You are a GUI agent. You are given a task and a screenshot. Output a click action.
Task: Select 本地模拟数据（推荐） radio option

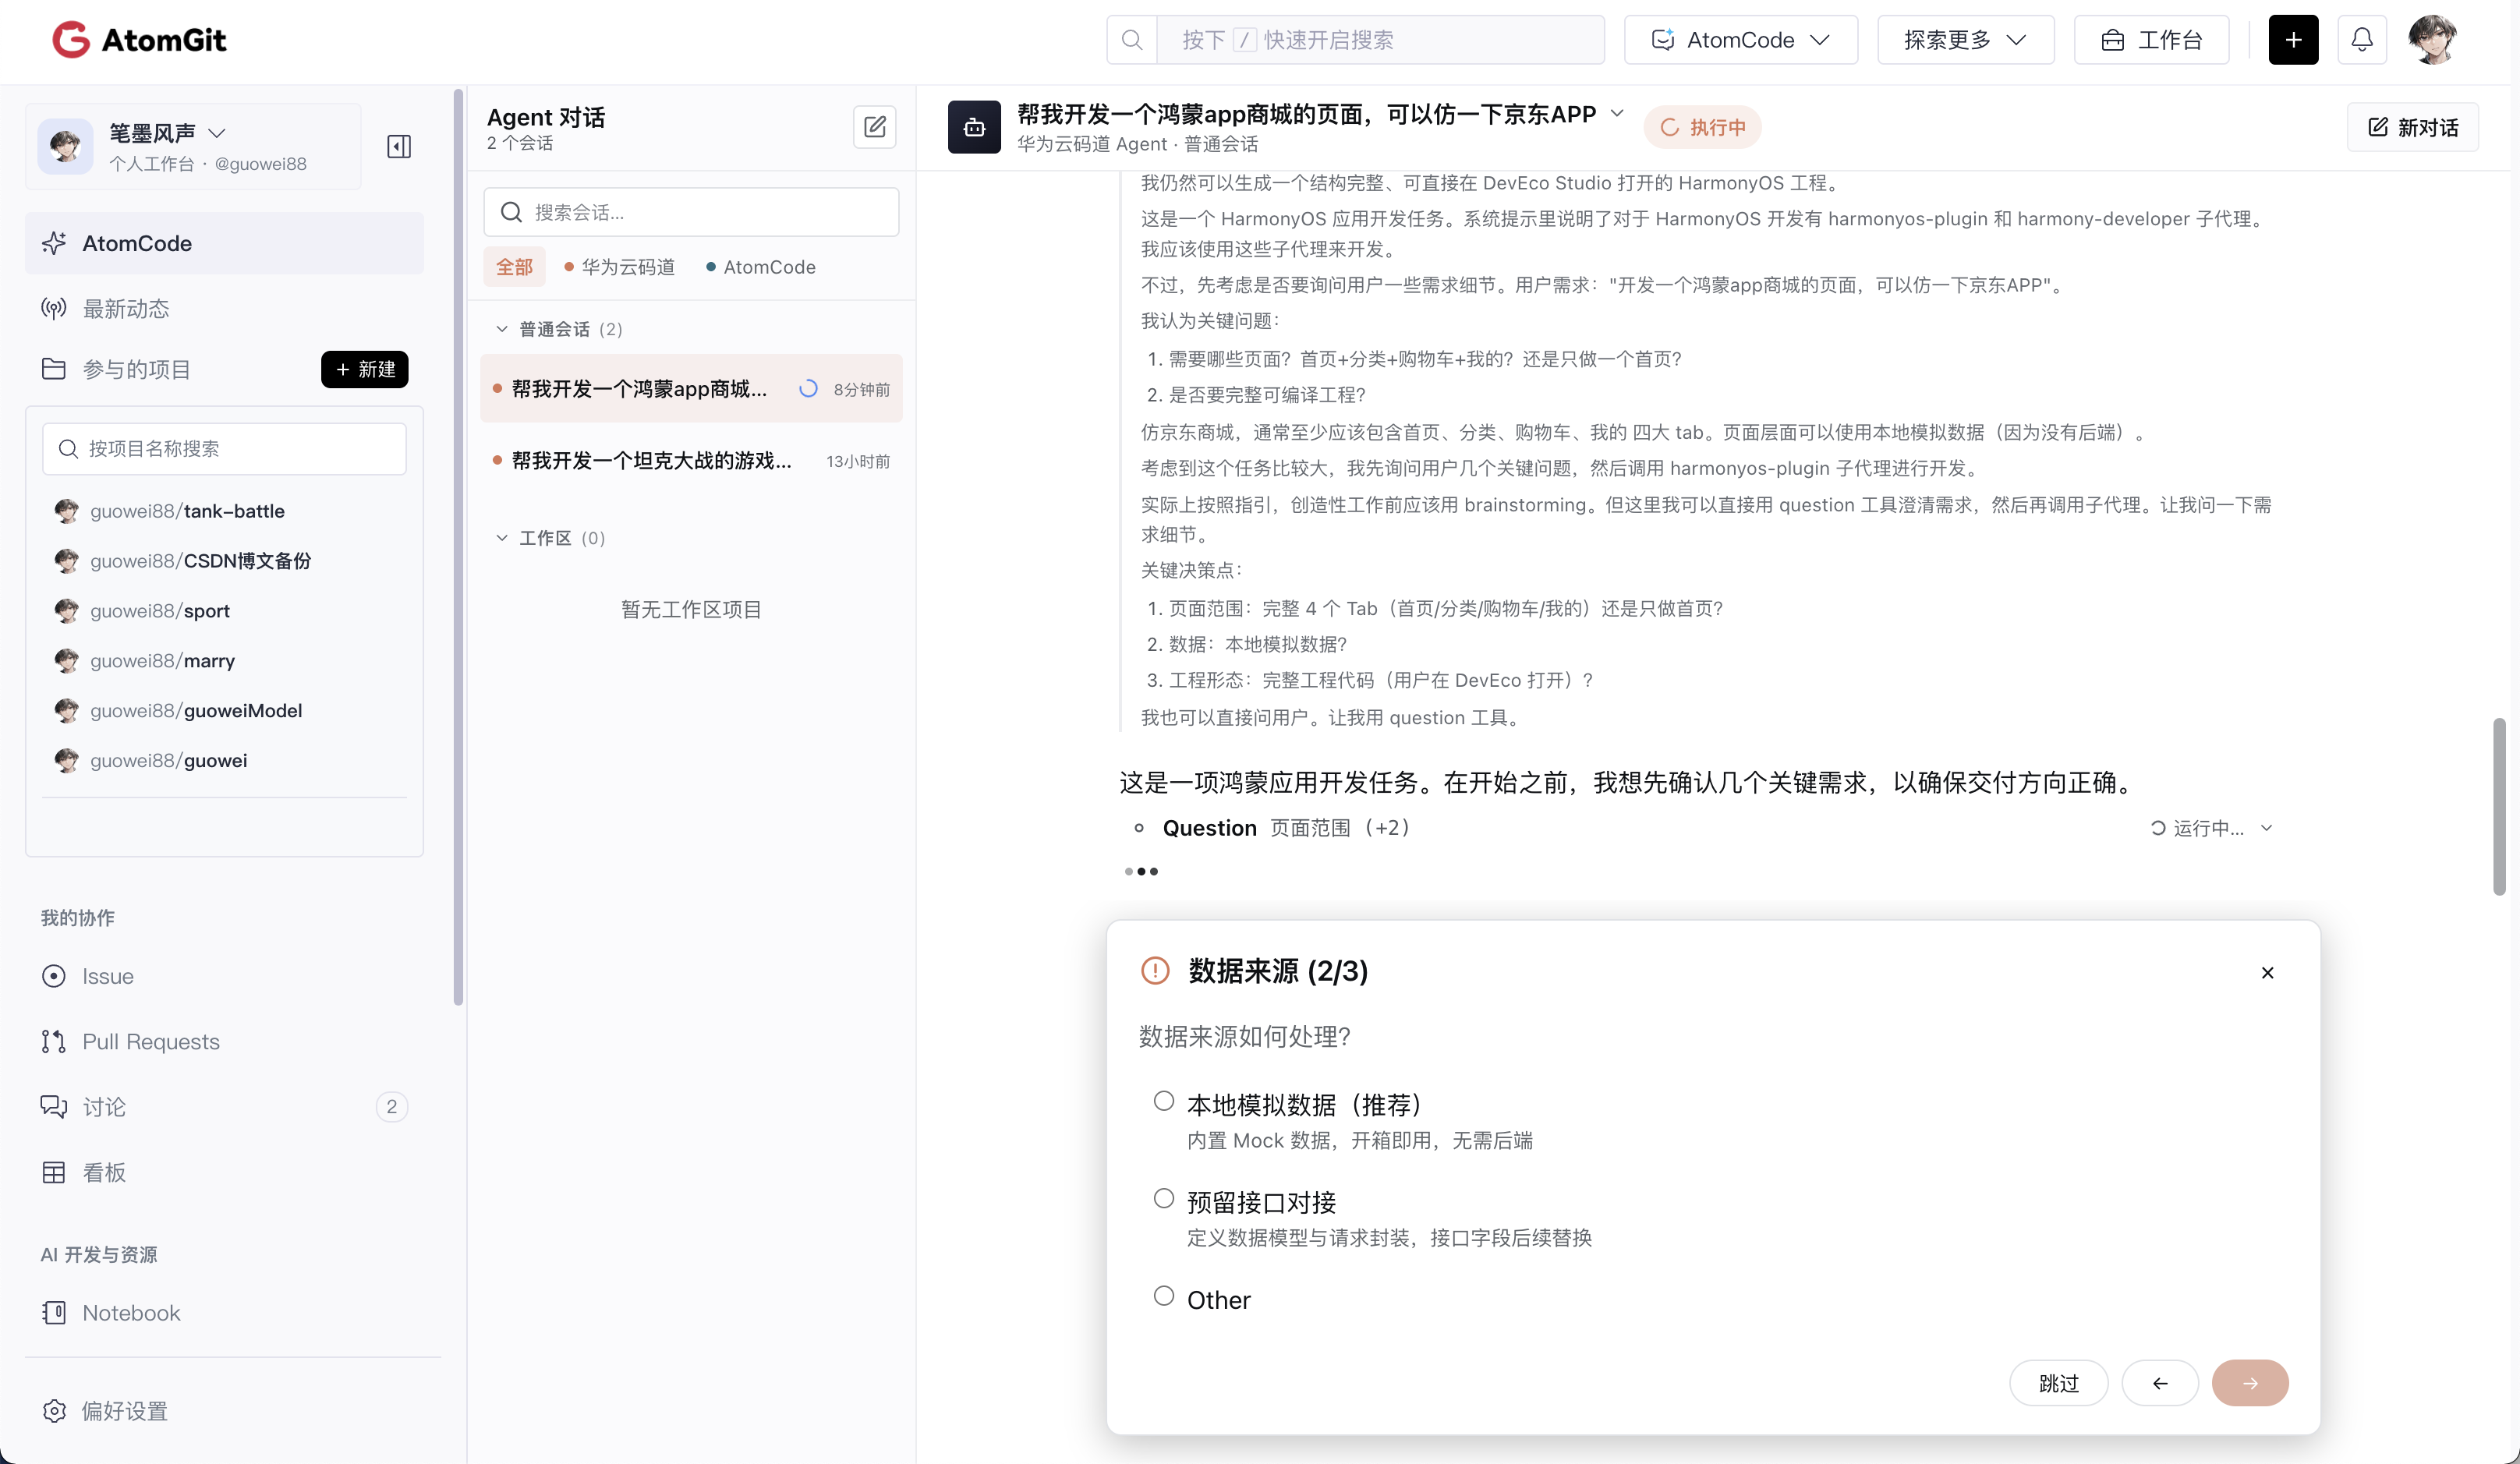[1163, 1101]
